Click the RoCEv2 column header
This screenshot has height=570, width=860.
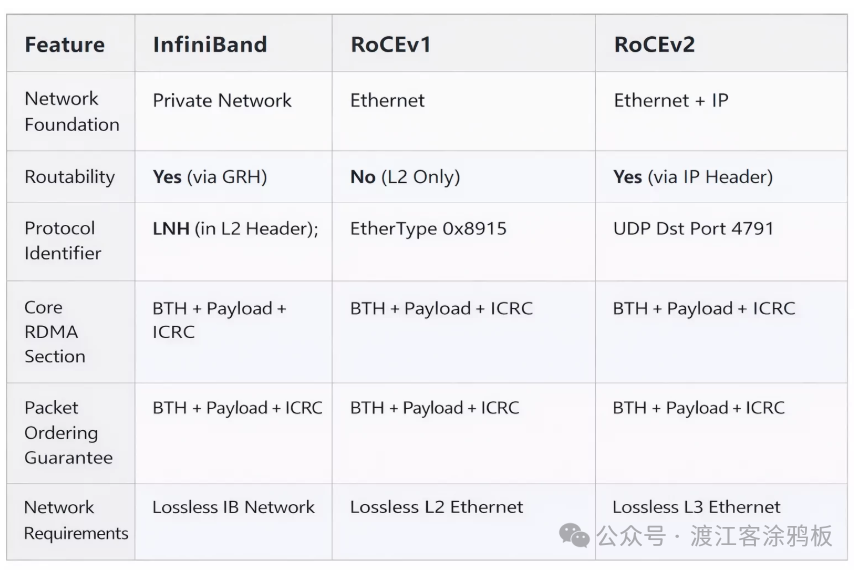pyautogui.click(x=654, y=45)
